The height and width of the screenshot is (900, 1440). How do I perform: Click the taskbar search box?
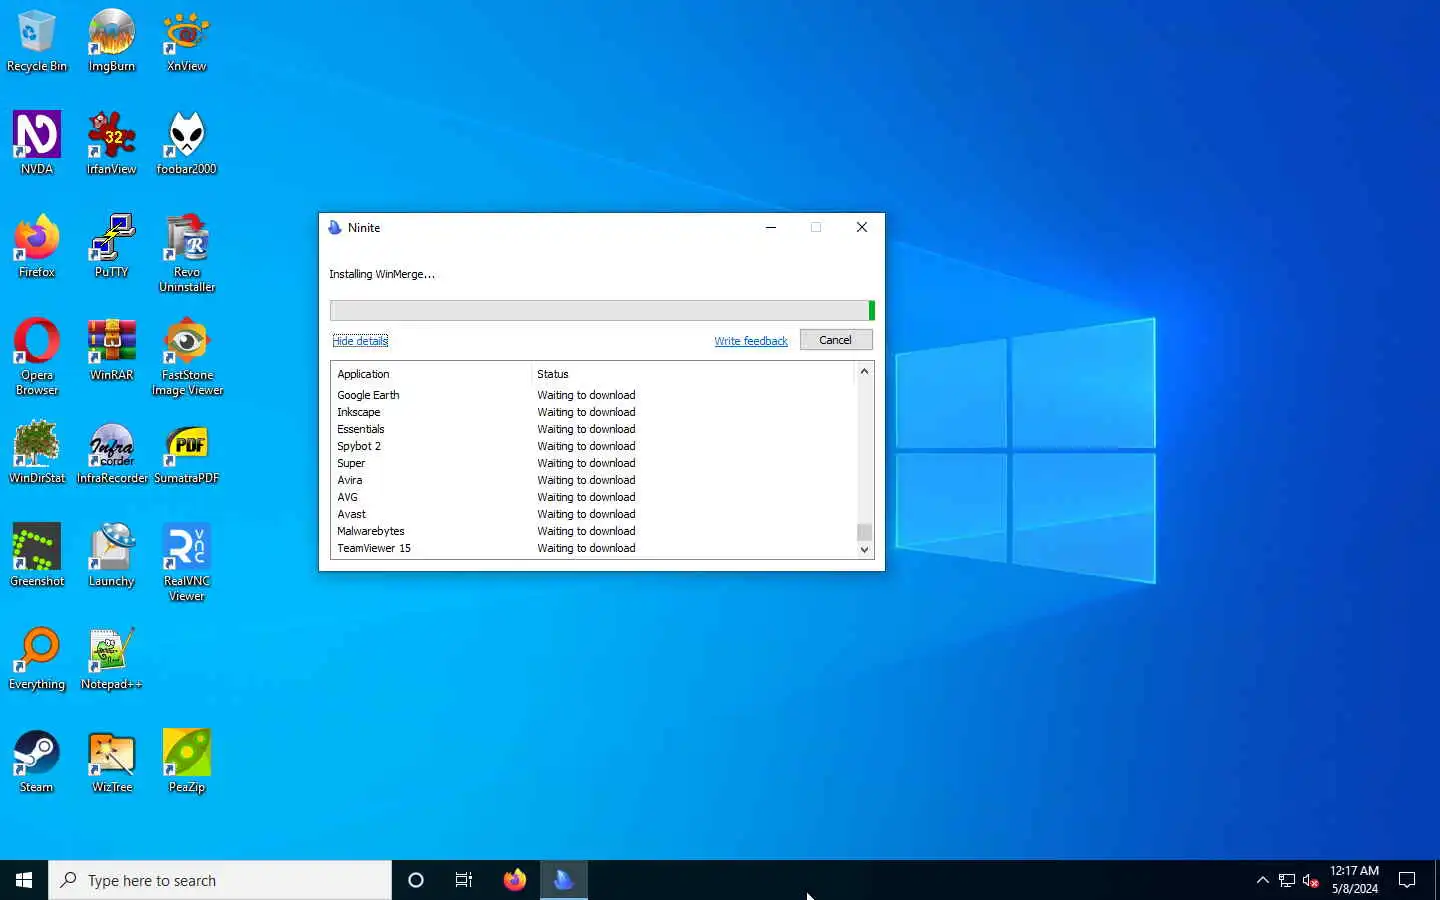click(x=220, y=880)
